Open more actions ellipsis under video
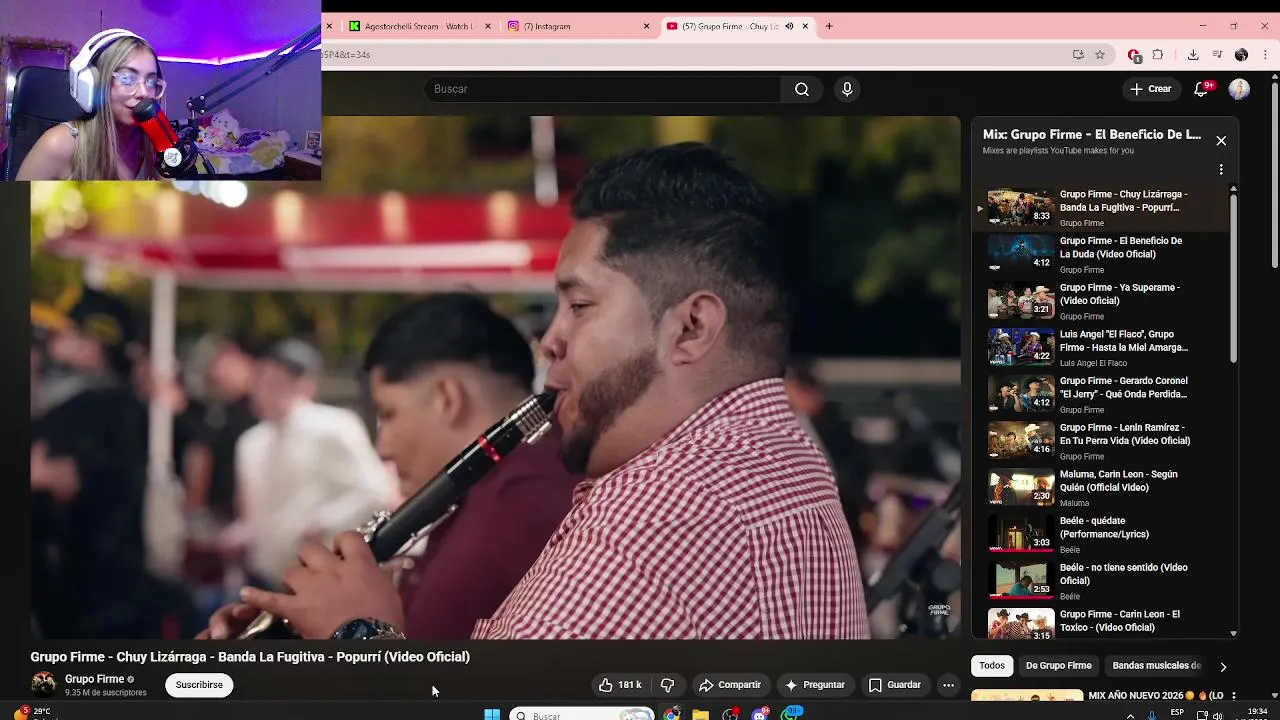The image size is (1280, 720). pos(948,685)
